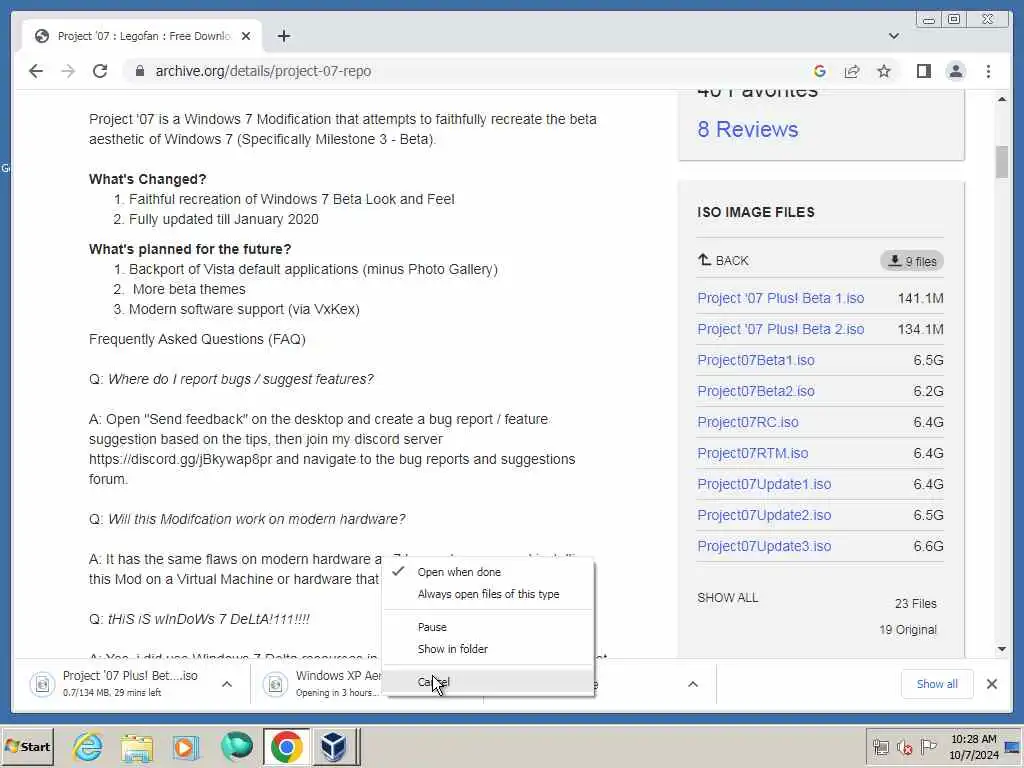Screen dimensions: 1024x768
Task: Download Project07Beta2.iso
Action: point(756,391)
